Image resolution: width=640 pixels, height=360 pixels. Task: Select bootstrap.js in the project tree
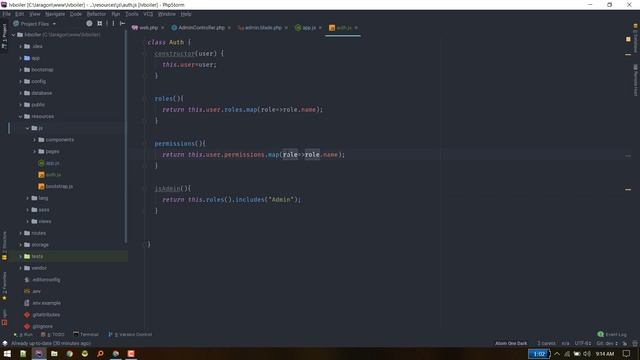pyautogui.click(x=56, y=187)
